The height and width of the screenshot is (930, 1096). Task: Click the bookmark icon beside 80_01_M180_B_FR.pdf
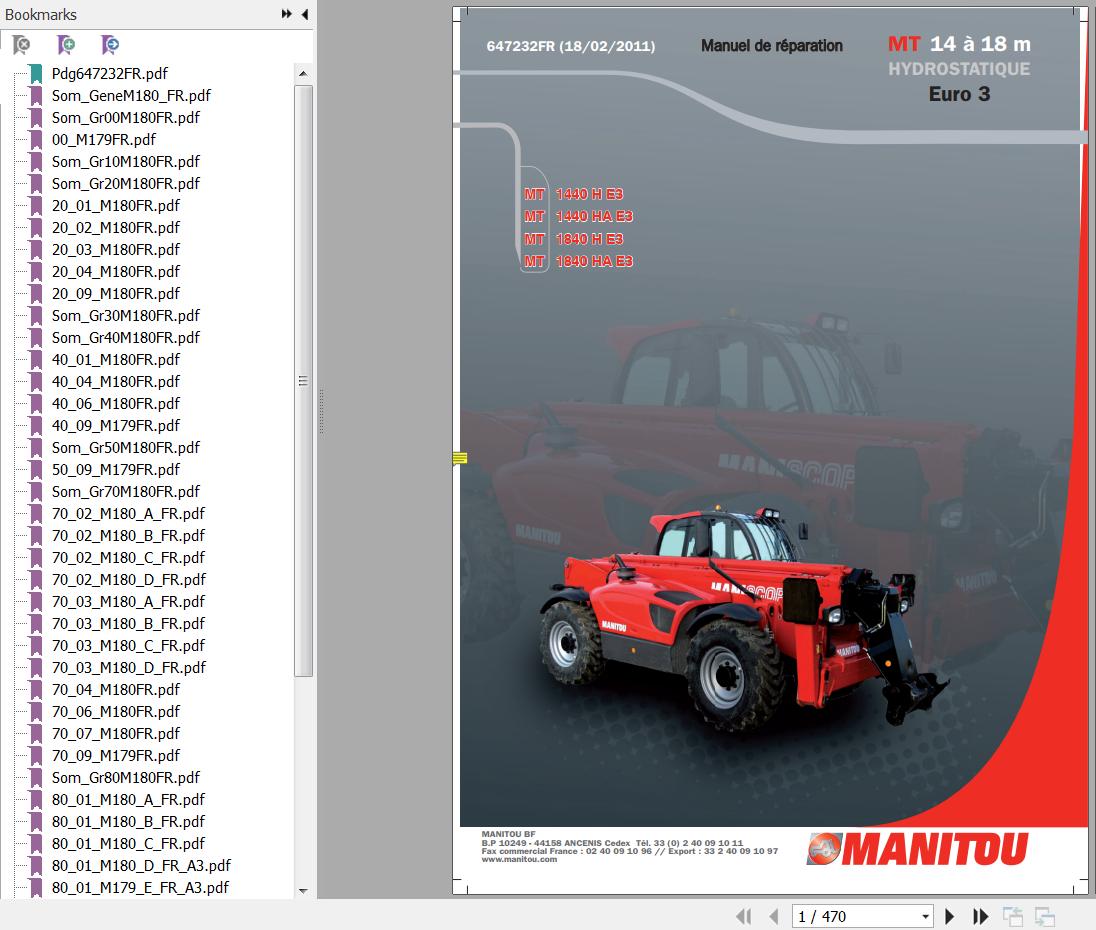click(36, 822)
